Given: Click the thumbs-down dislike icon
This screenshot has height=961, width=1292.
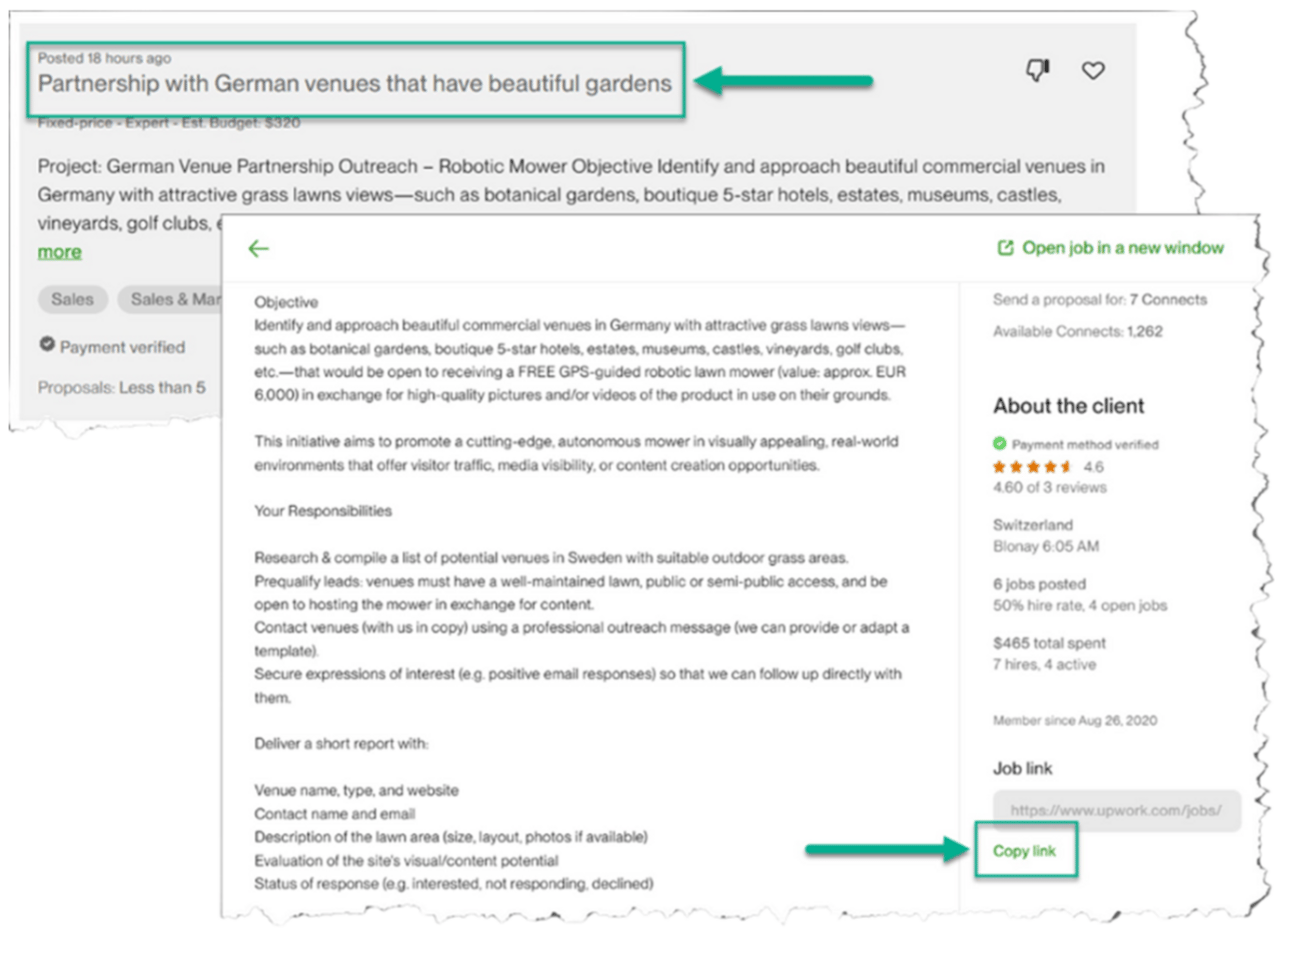Looking at the screenshot, I should (1037, 70).
